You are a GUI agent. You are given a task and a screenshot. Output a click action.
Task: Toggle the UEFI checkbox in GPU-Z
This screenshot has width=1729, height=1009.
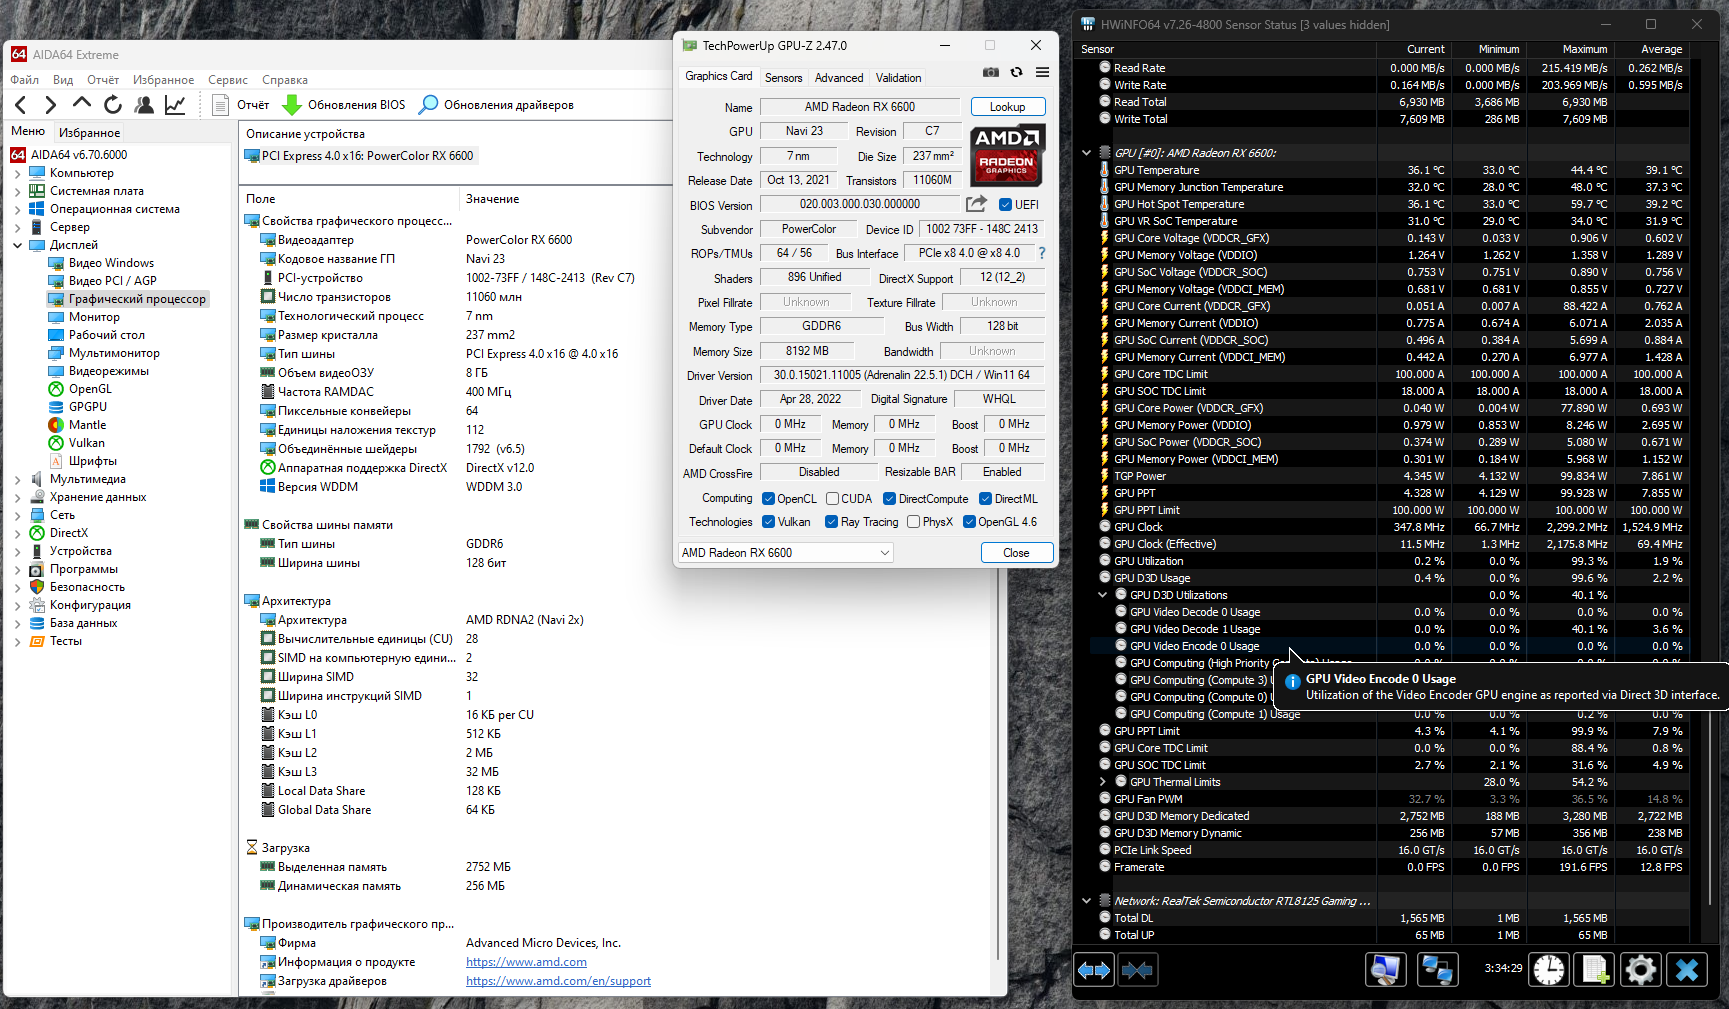tap(1005, 205)
